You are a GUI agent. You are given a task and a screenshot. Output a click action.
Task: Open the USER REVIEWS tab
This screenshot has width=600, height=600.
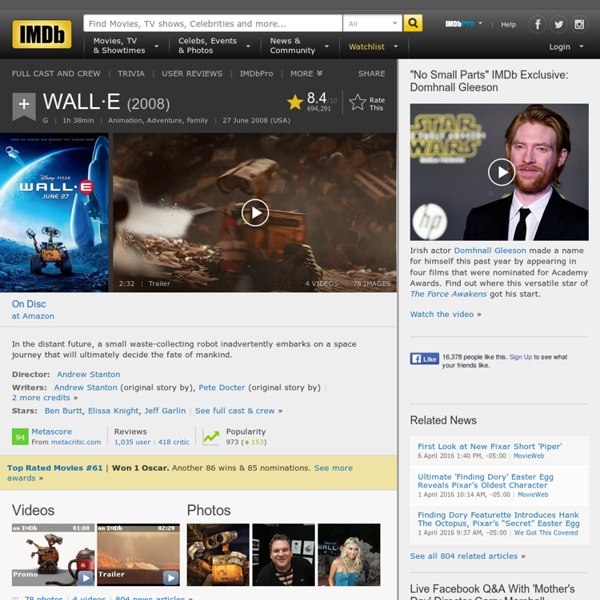tap(192, 73)
